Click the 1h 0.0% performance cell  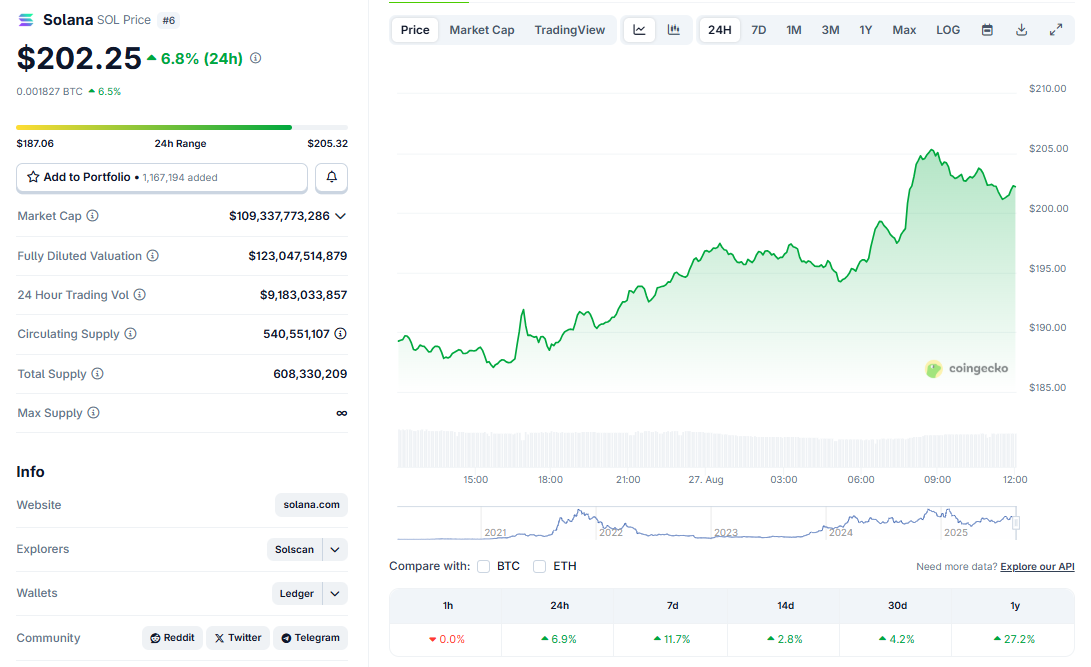[x=447, y=639]
